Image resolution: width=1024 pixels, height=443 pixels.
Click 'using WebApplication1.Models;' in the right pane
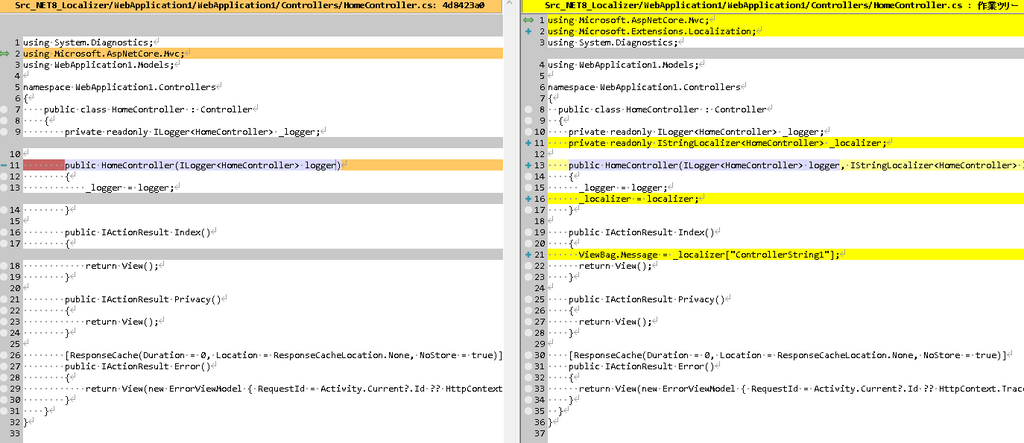623,65
